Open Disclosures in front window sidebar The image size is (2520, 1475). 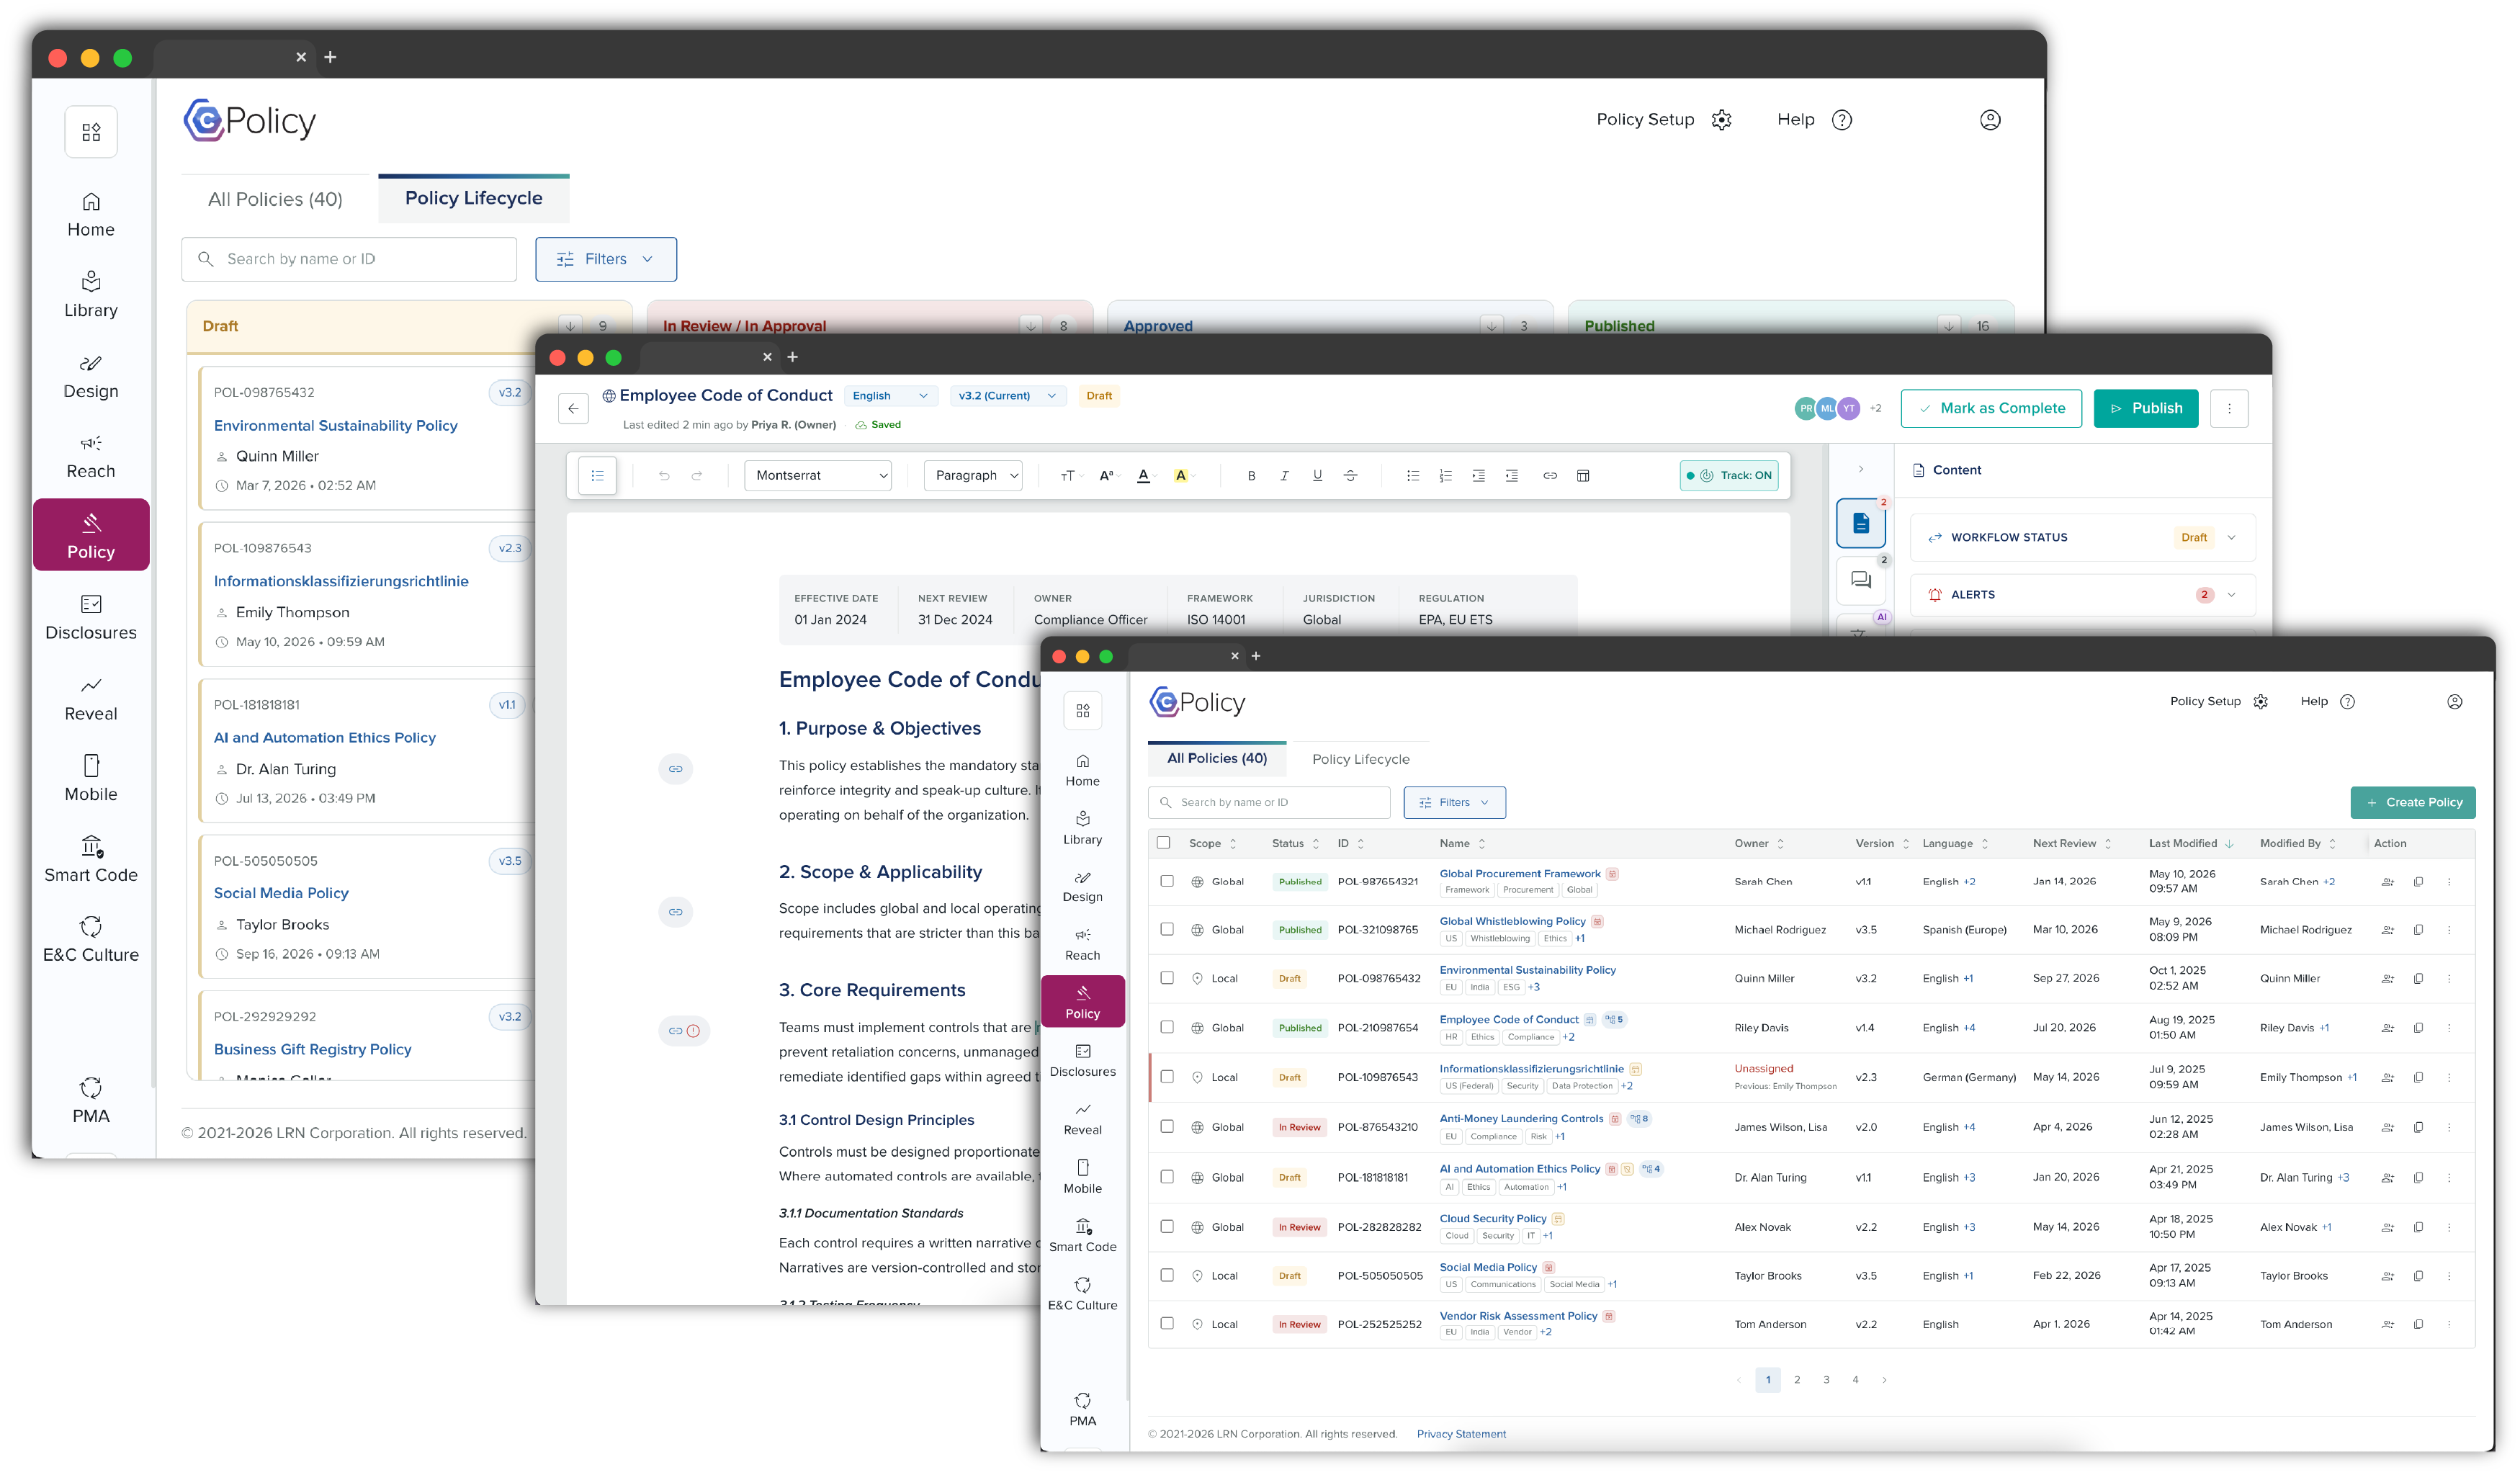1082,1060
